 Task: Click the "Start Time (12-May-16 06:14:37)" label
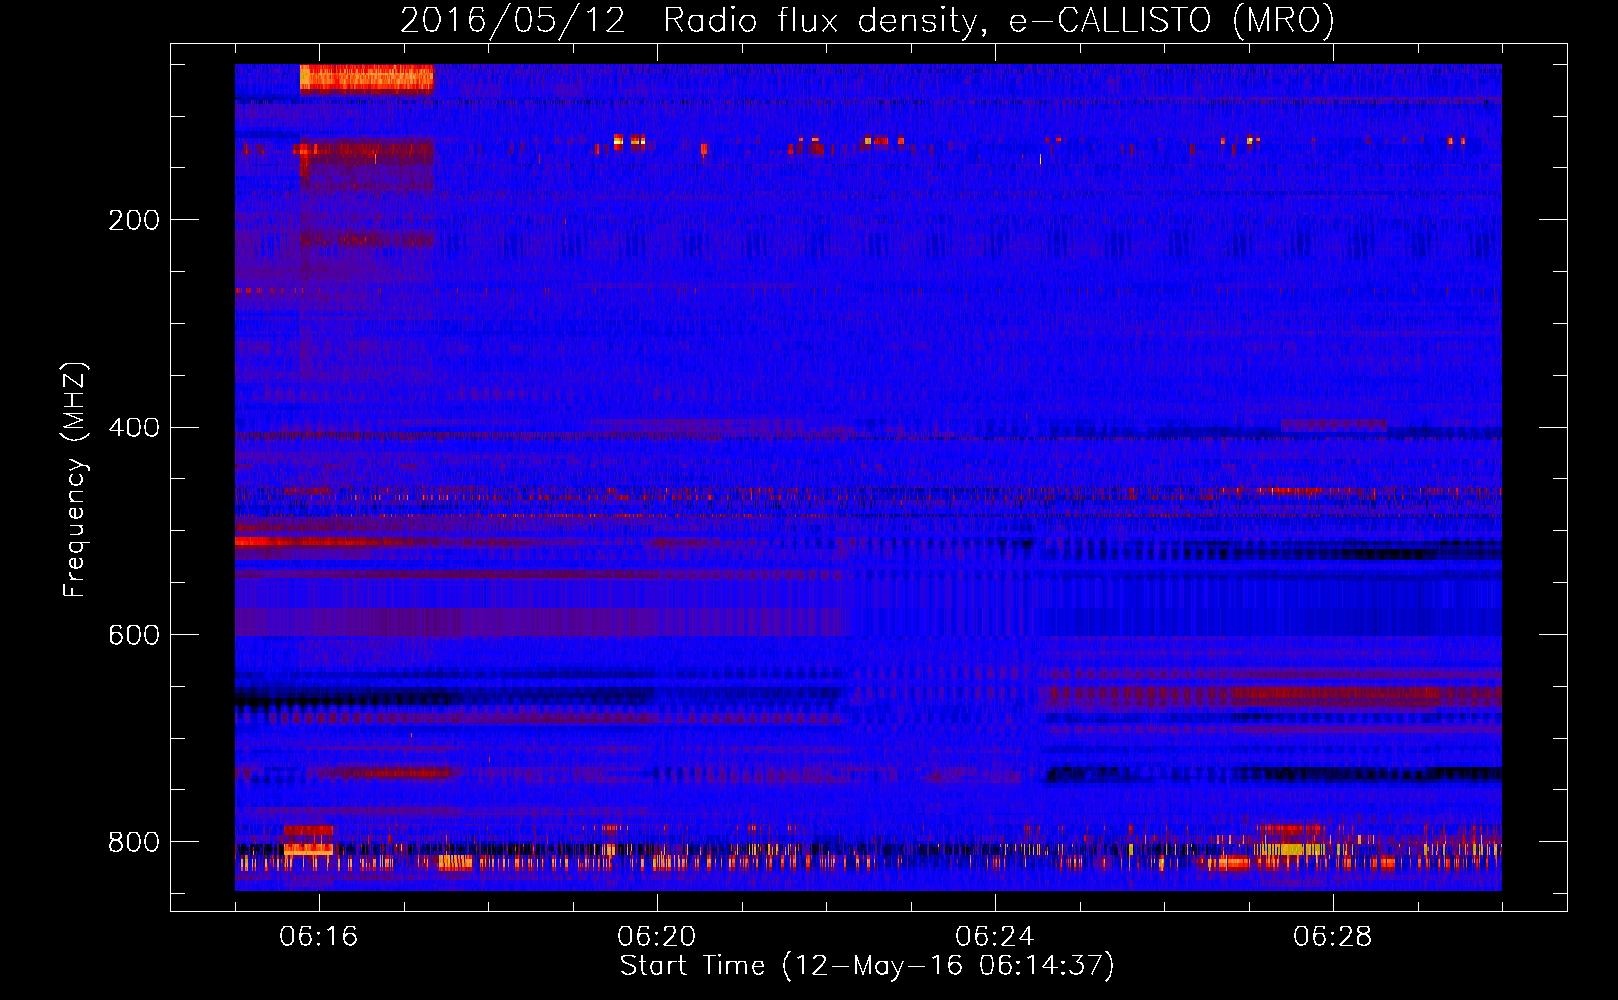coord(867,966)
